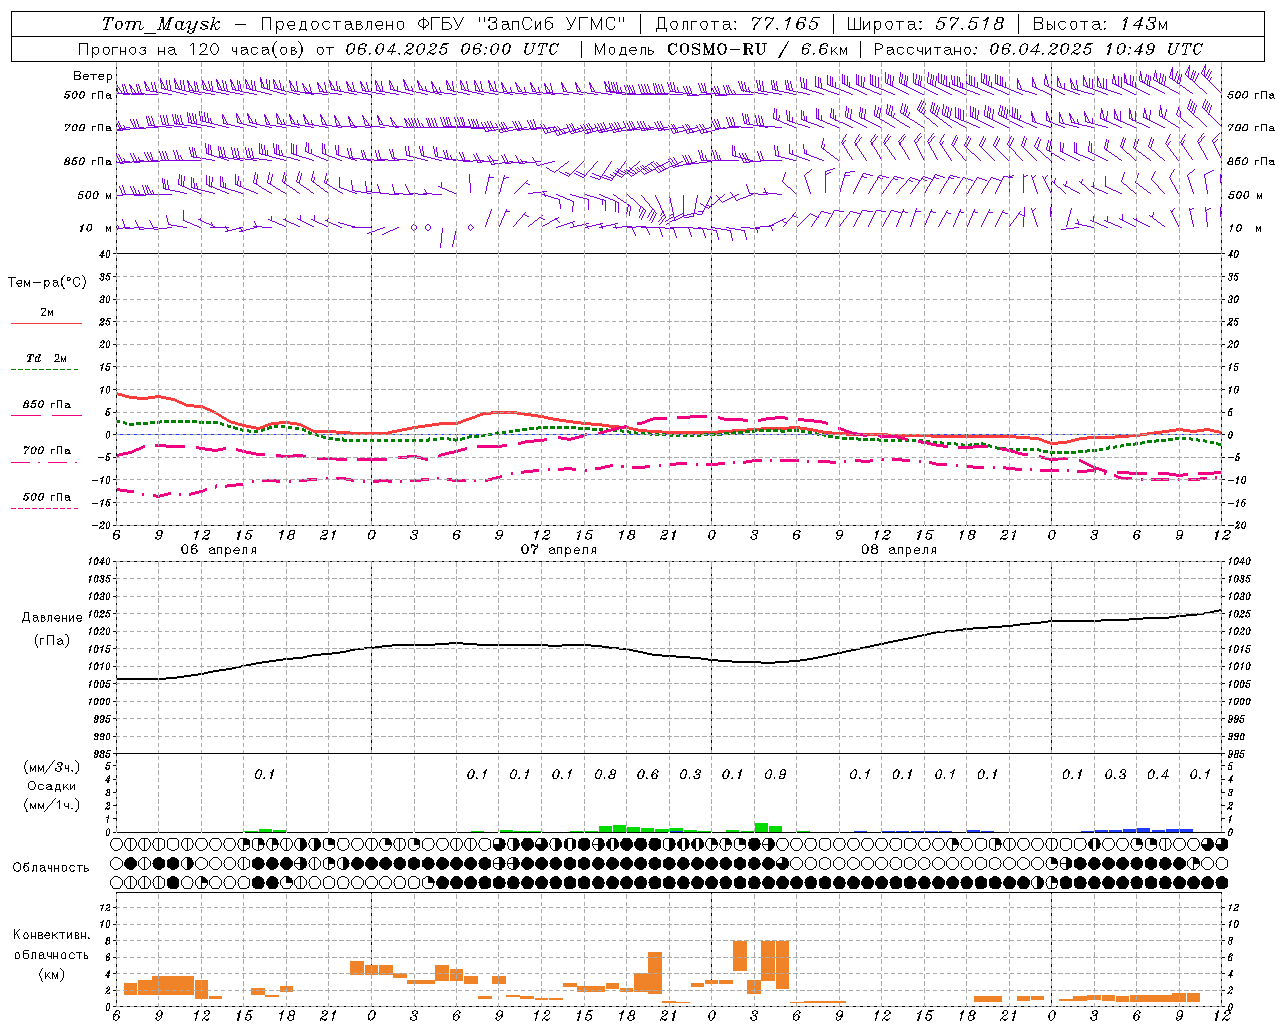This screenshot has width=1280, height=1024.
Task: Click the Td 2м green dotted legend line
Action: pos(44,370)
